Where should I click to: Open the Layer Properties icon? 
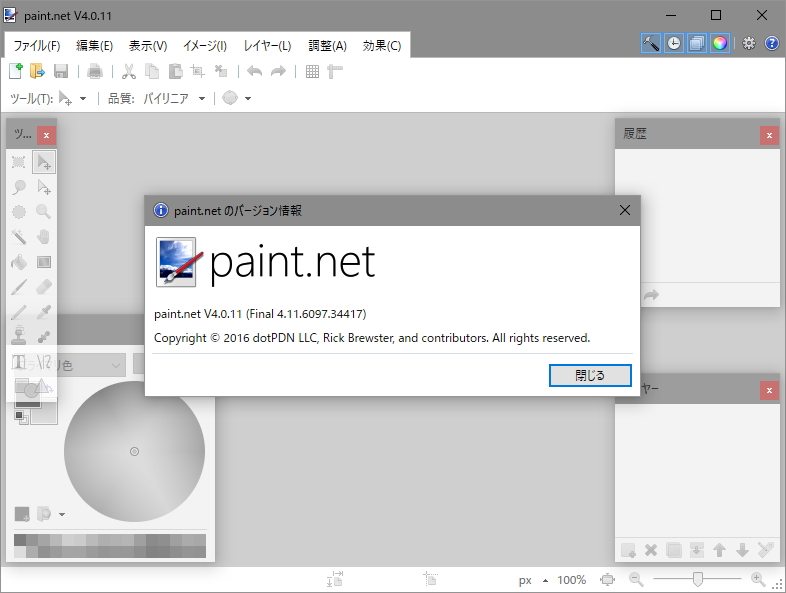(x=765, y=550)
